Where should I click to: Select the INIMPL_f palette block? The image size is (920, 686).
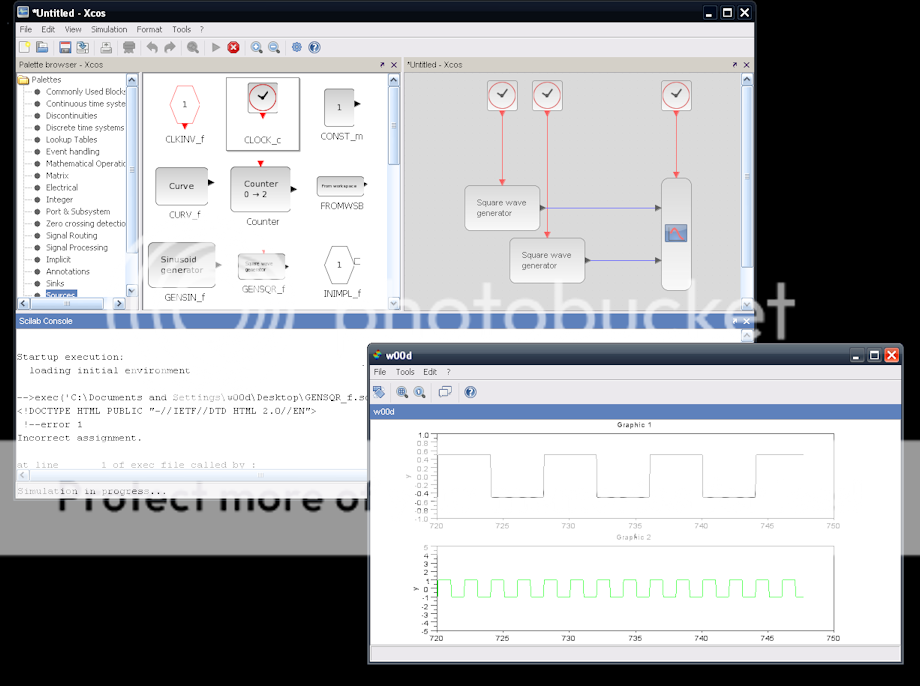(x=341, y=272)
